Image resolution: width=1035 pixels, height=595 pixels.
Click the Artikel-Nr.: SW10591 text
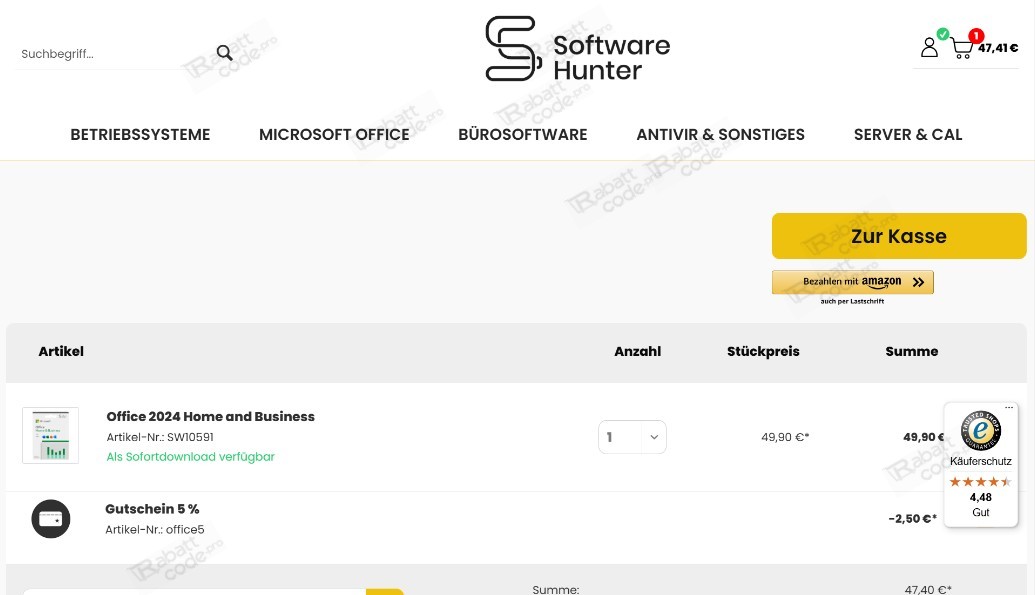[x=160, y=437]
